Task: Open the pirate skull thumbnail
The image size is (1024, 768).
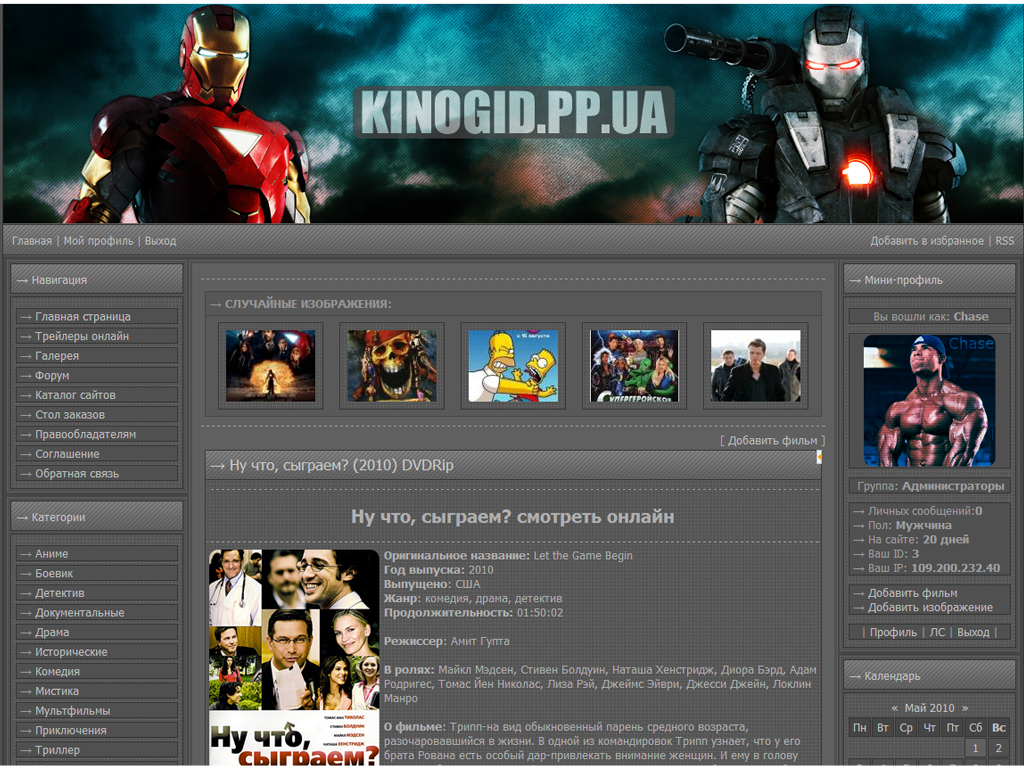Action: tap(392, 366)
